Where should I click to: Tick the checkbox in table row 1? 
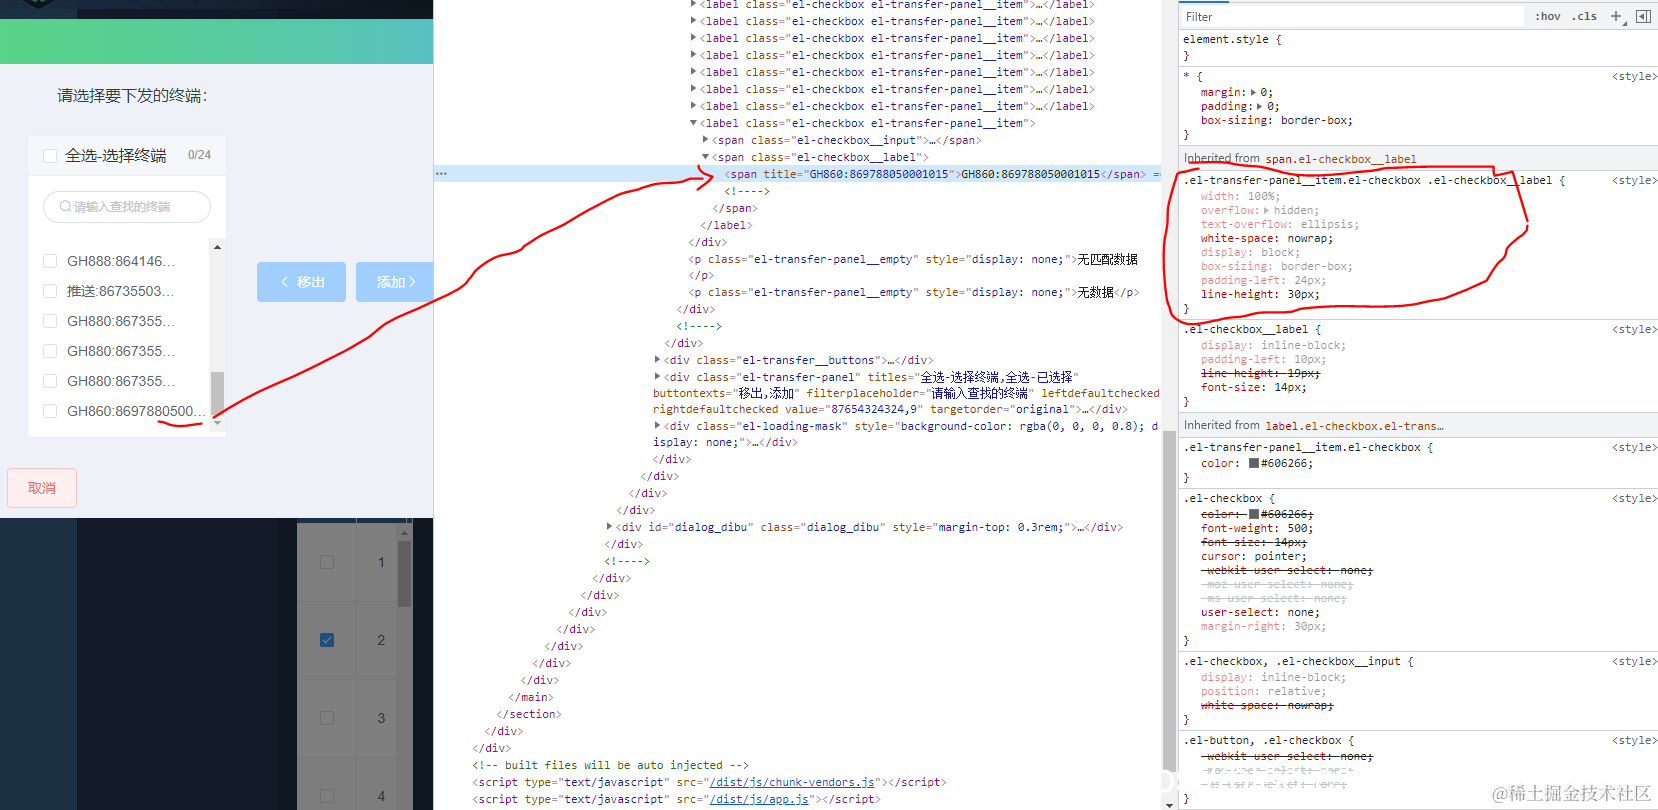(x=327, y=562)
